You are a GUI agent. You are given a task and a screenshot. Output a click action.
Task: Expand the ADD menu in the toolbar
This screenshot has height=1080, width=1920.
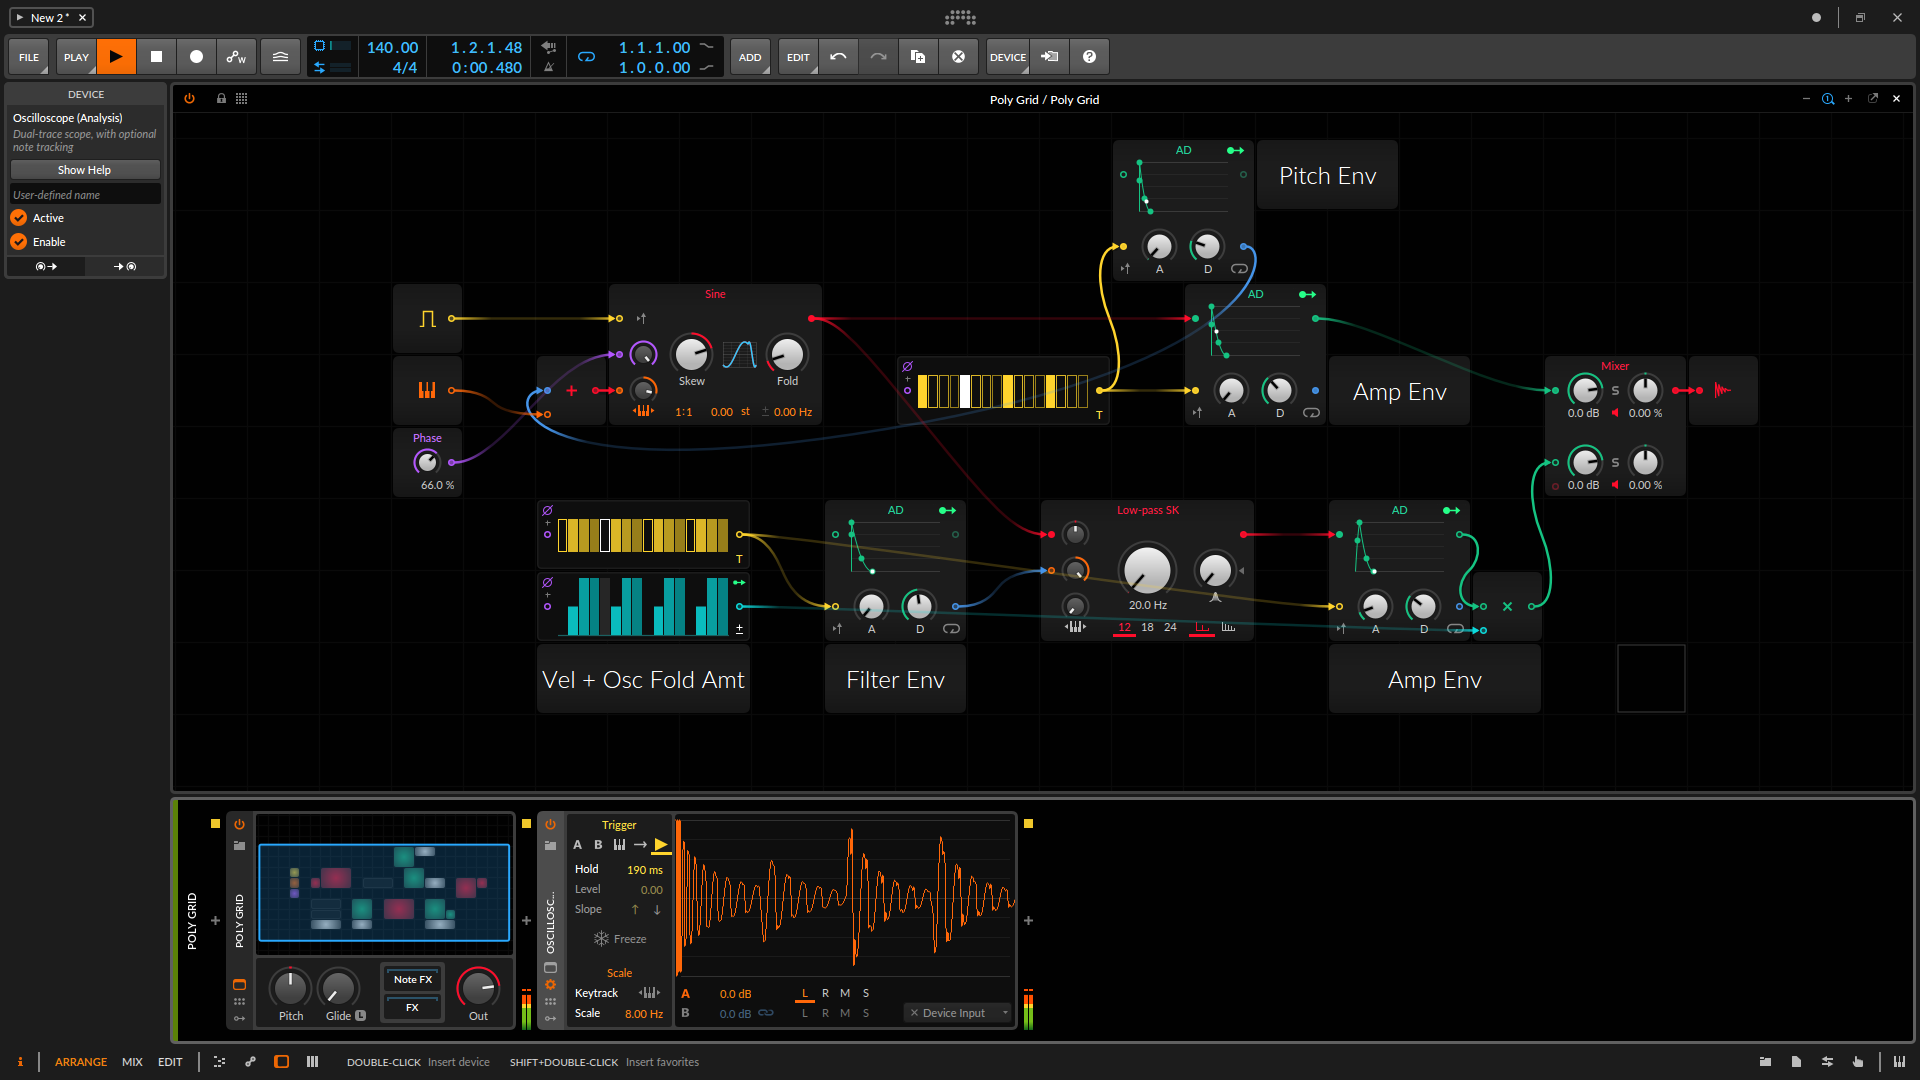pos(749,56)
